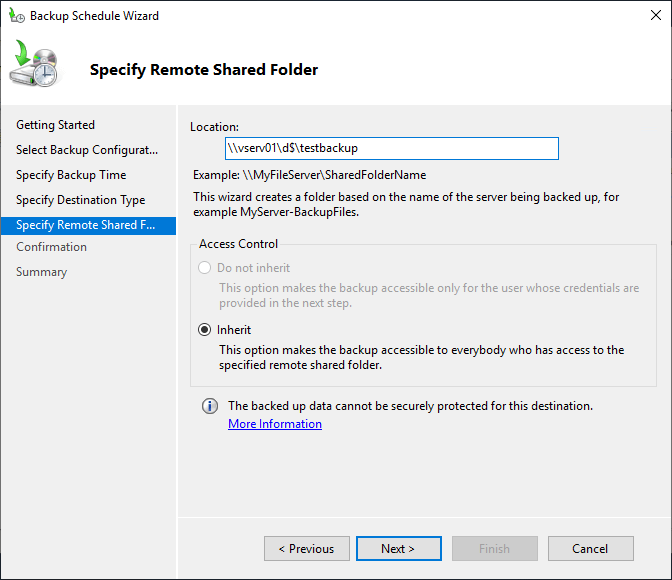
Task: Click the Previous button
Action: coord(307,548)
